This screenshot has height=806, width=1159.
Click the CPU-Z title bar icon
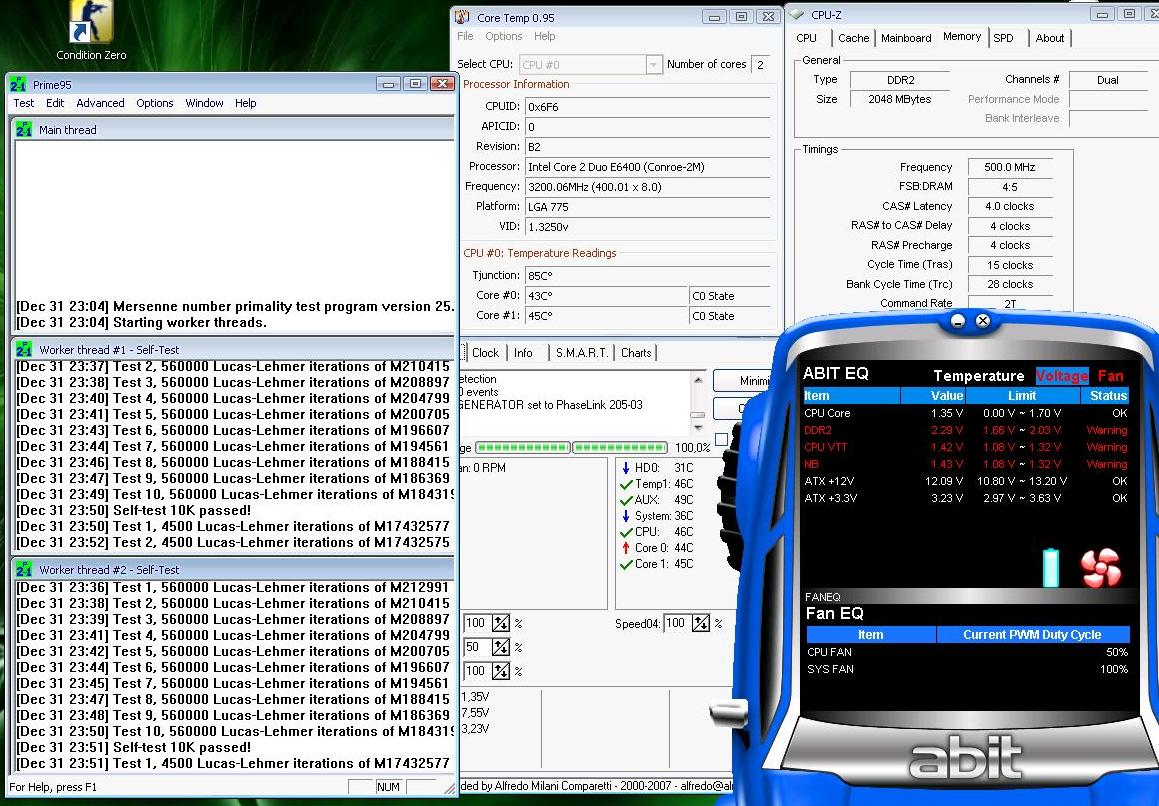pos(797,14)
